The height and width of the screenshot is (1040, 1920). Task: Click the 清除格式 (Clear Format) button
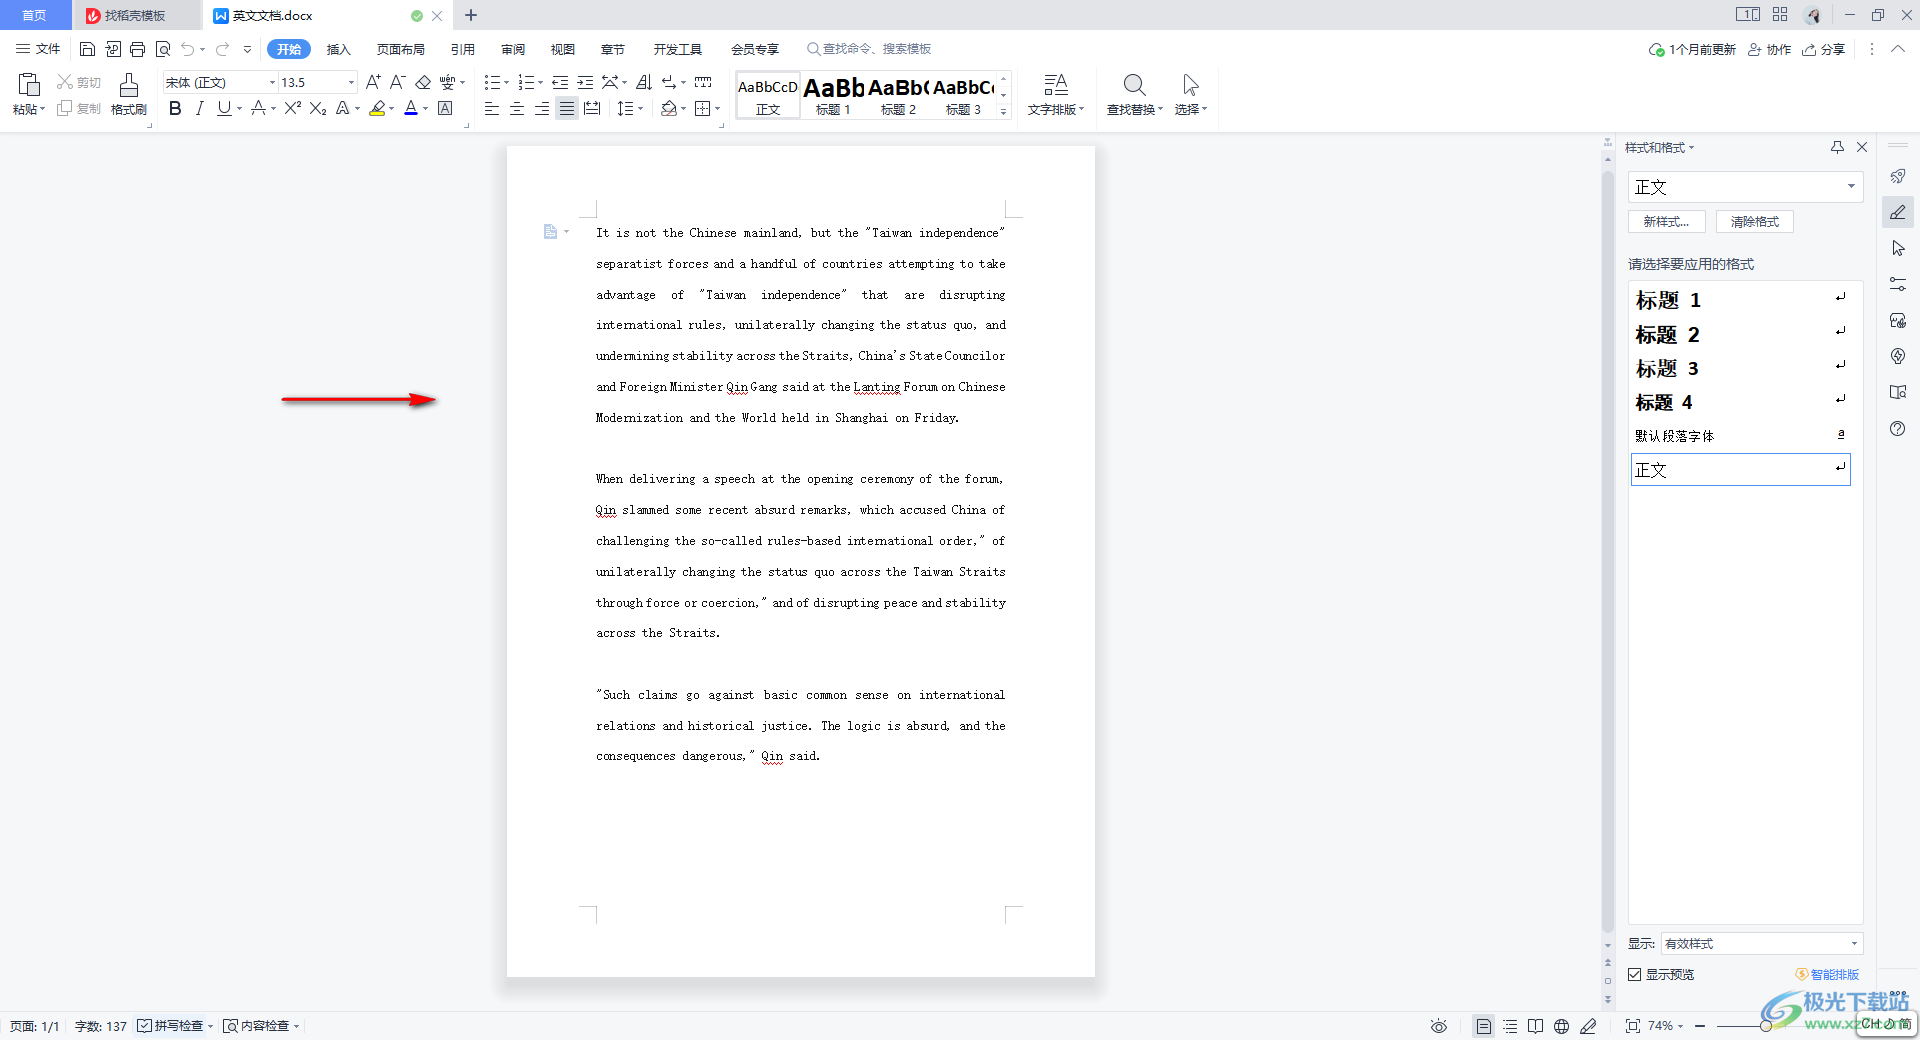(1755, 221)
